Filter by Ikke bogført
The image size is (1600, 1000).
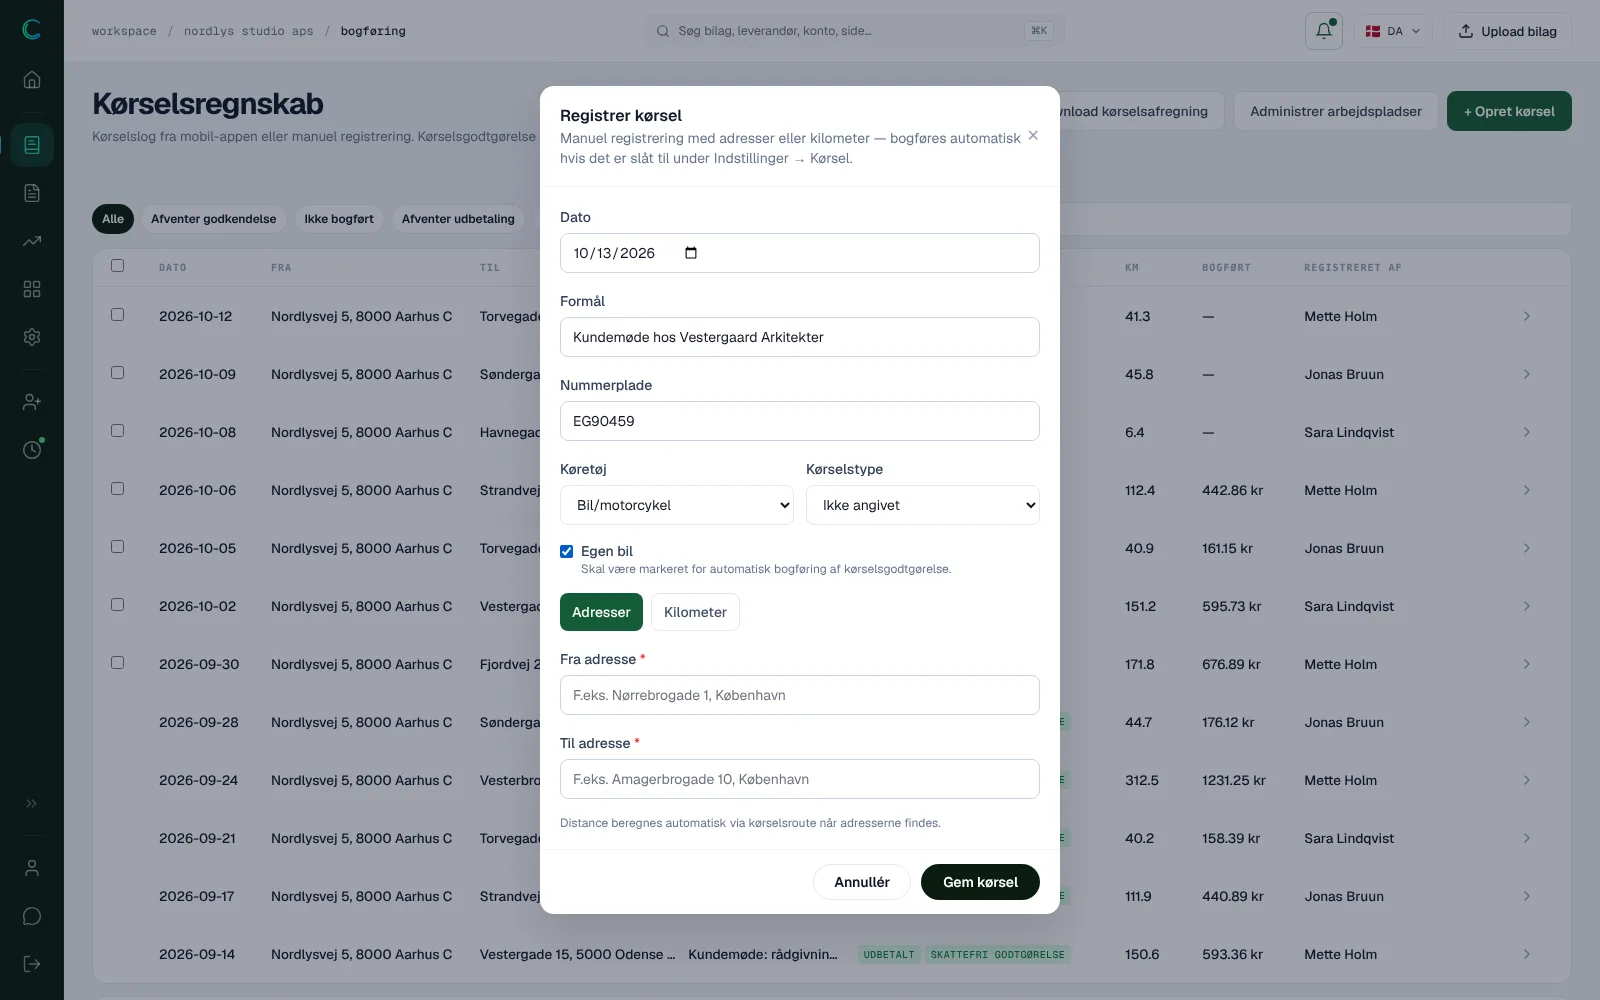tap(339, 219)
